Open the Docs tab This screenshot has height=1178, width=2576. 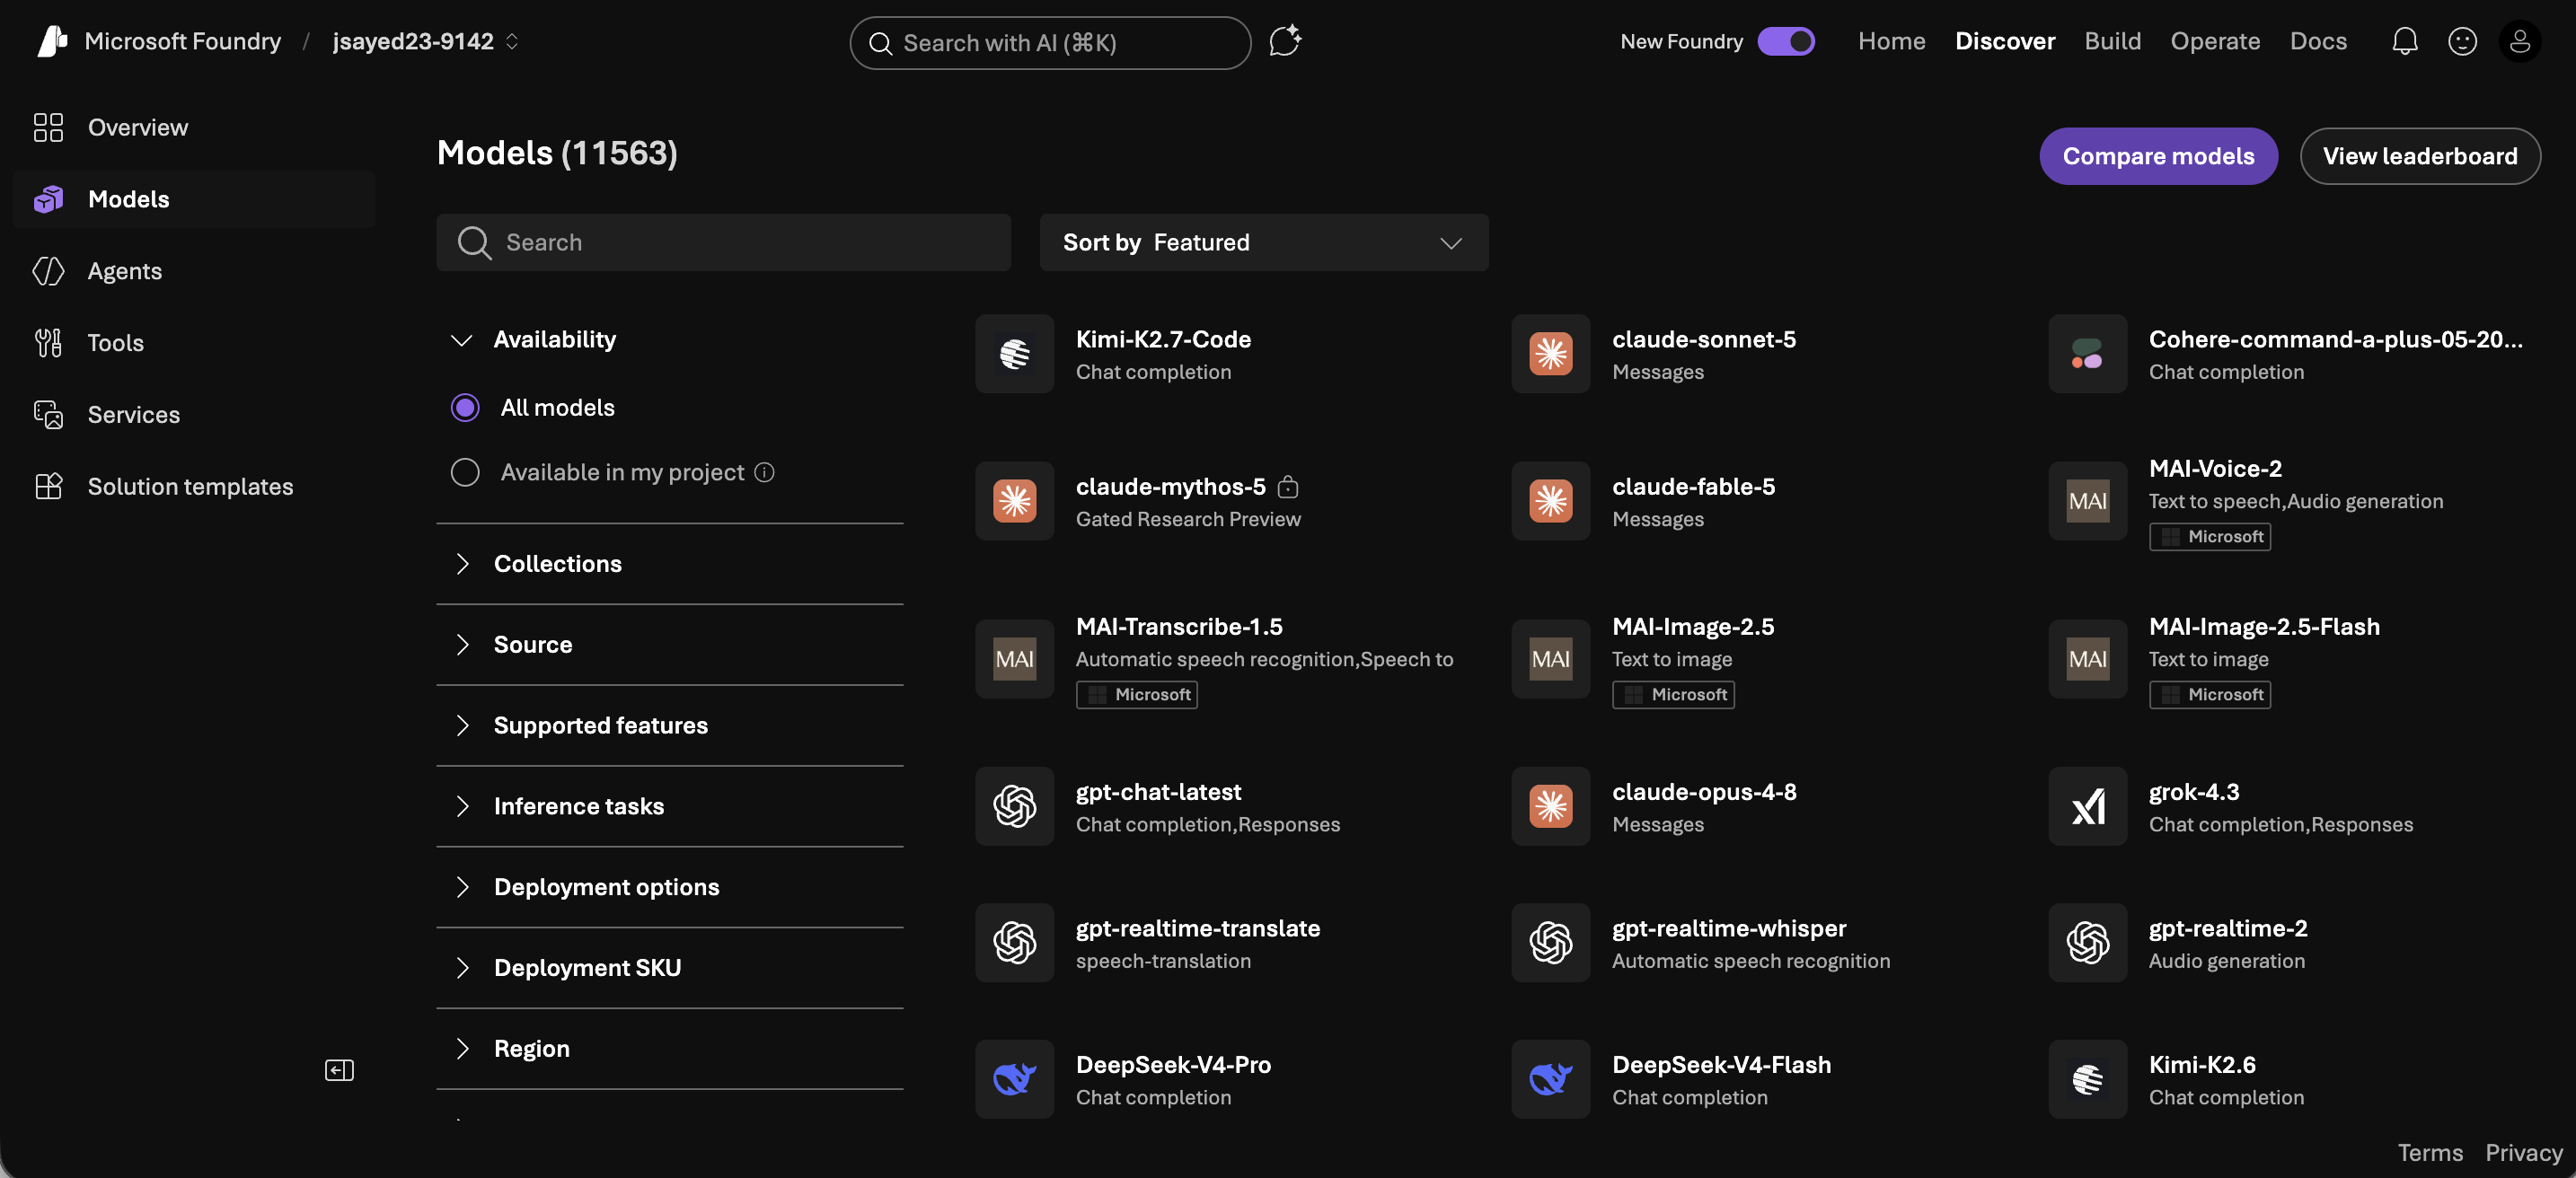coord(2318,41)
